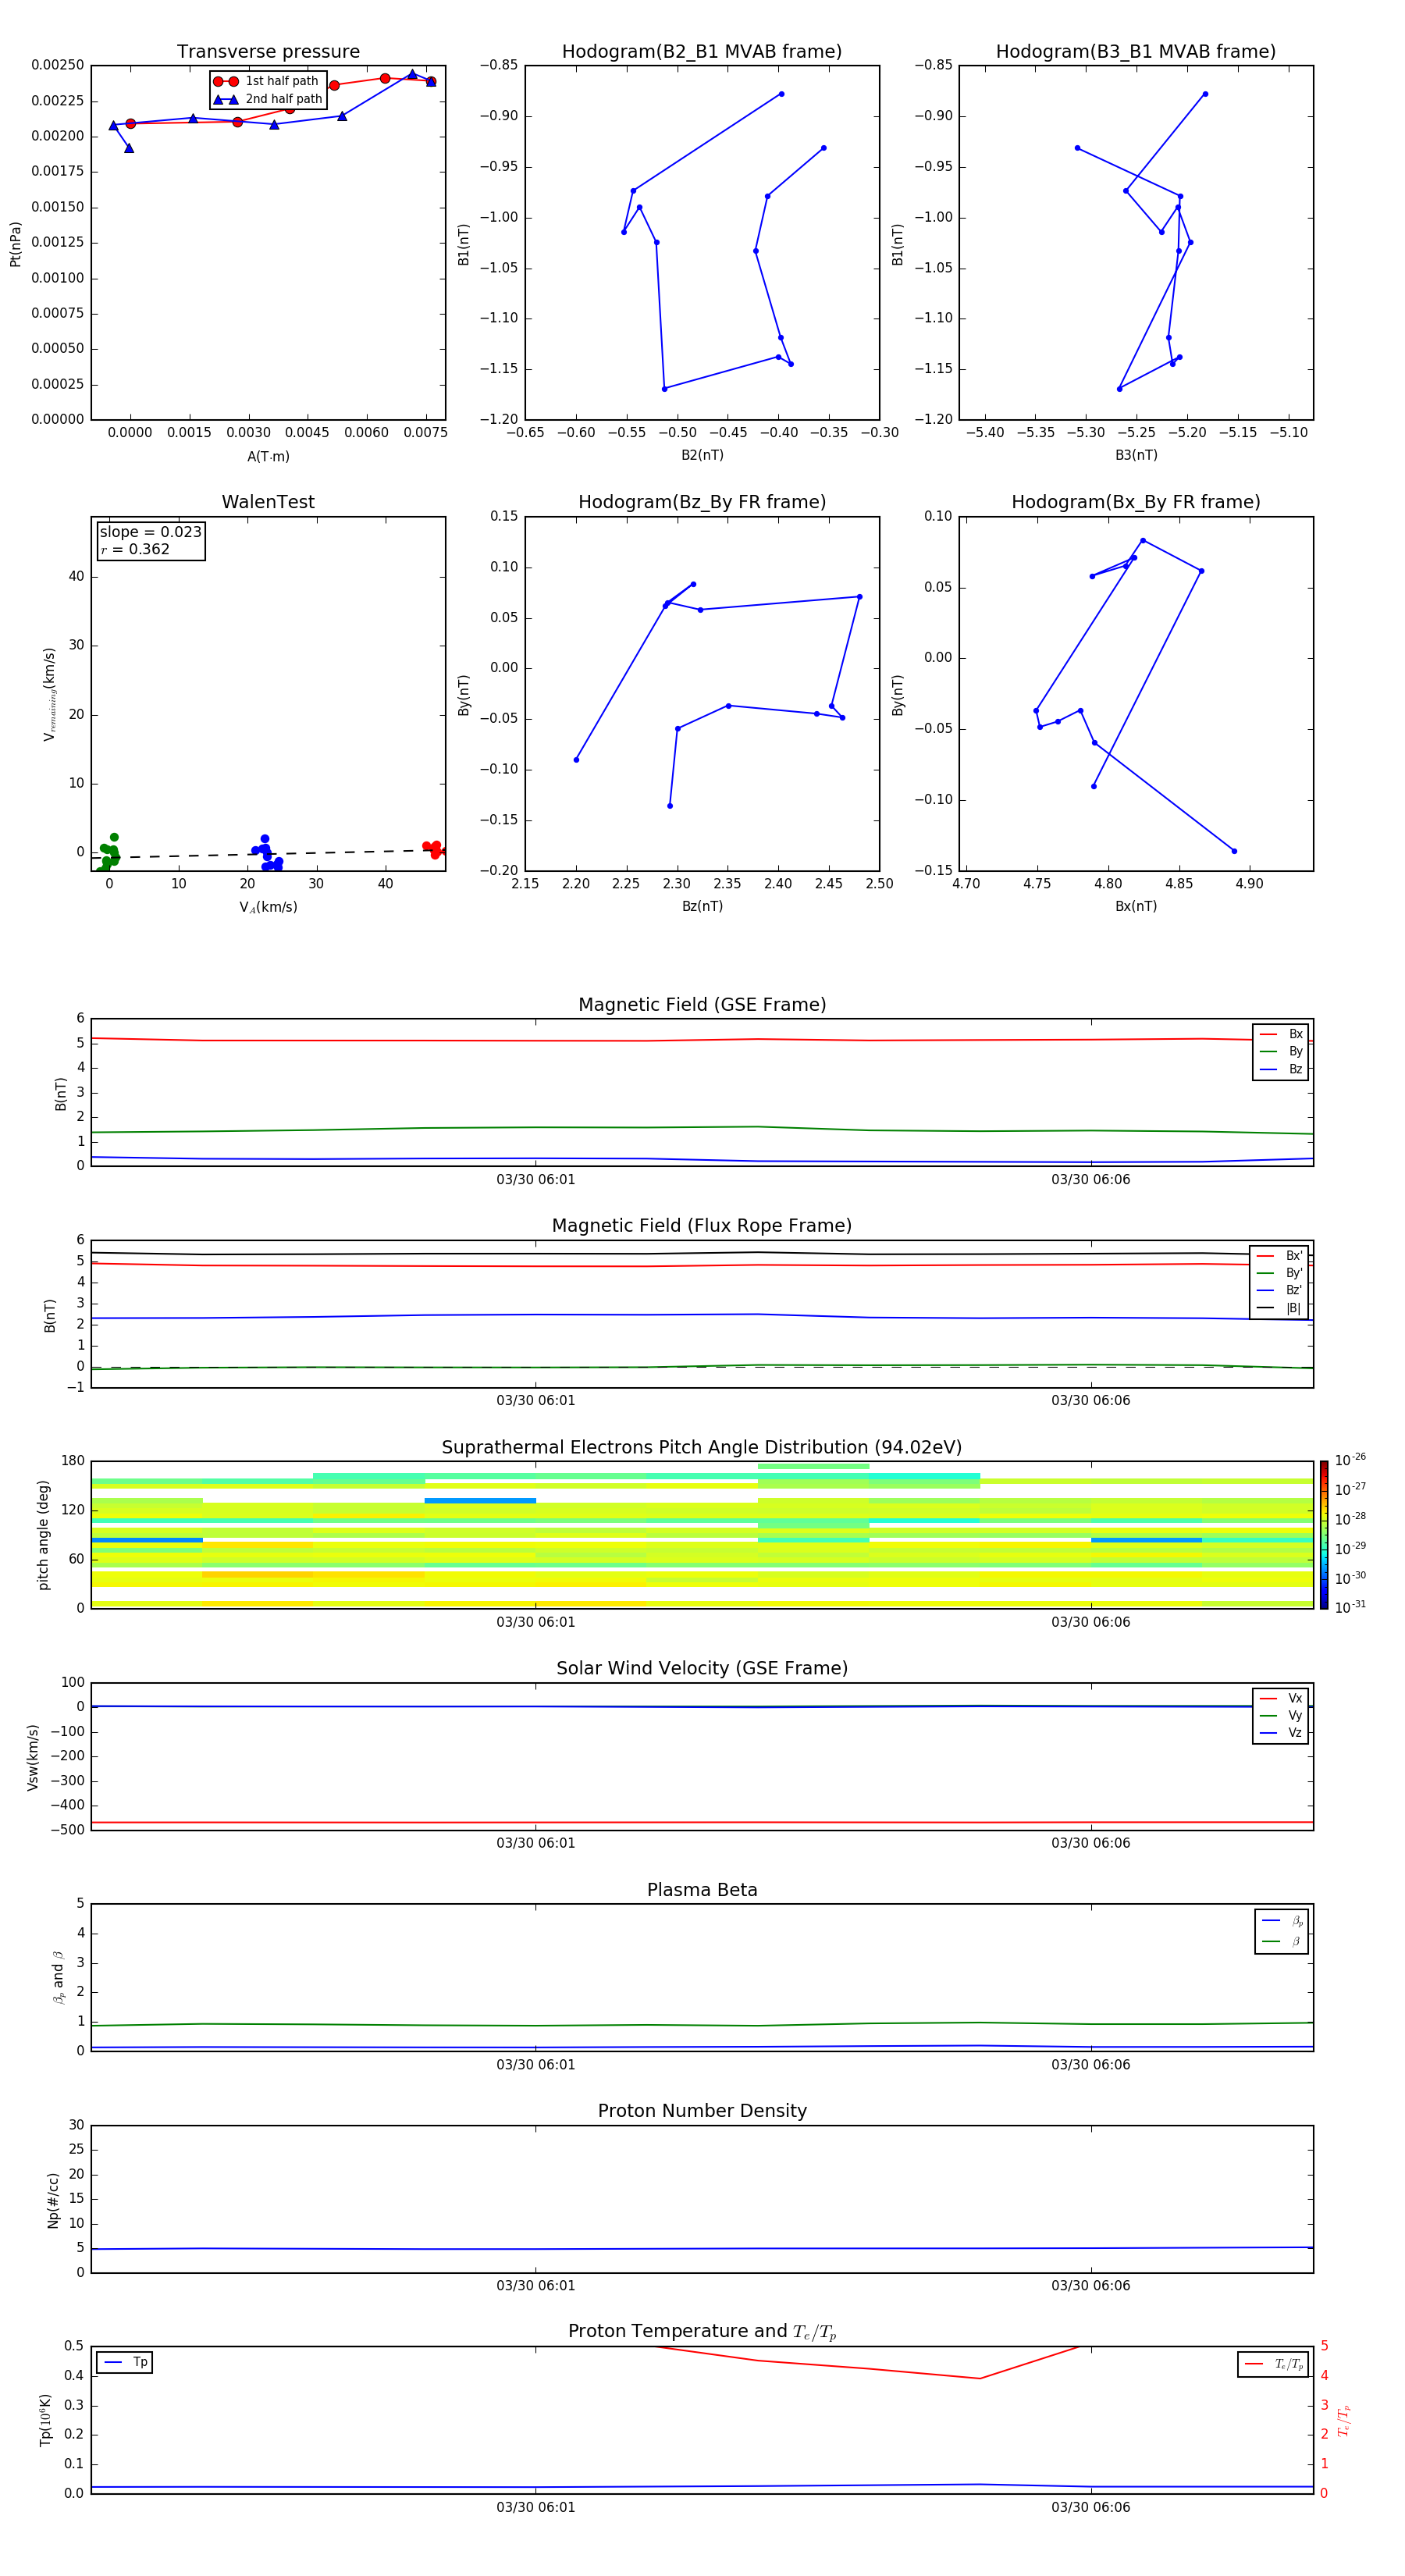
Task: Click the "B2(nT)" x-axis label
Action: [x=702, y=455]
